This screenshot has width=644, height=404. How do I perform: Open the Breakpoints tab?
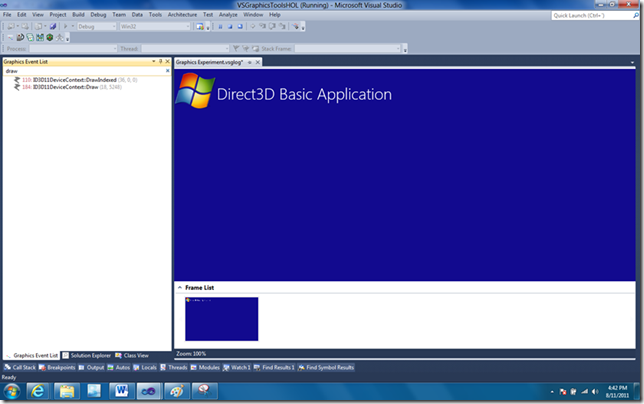pyautogui.click(x=57, y=367)
